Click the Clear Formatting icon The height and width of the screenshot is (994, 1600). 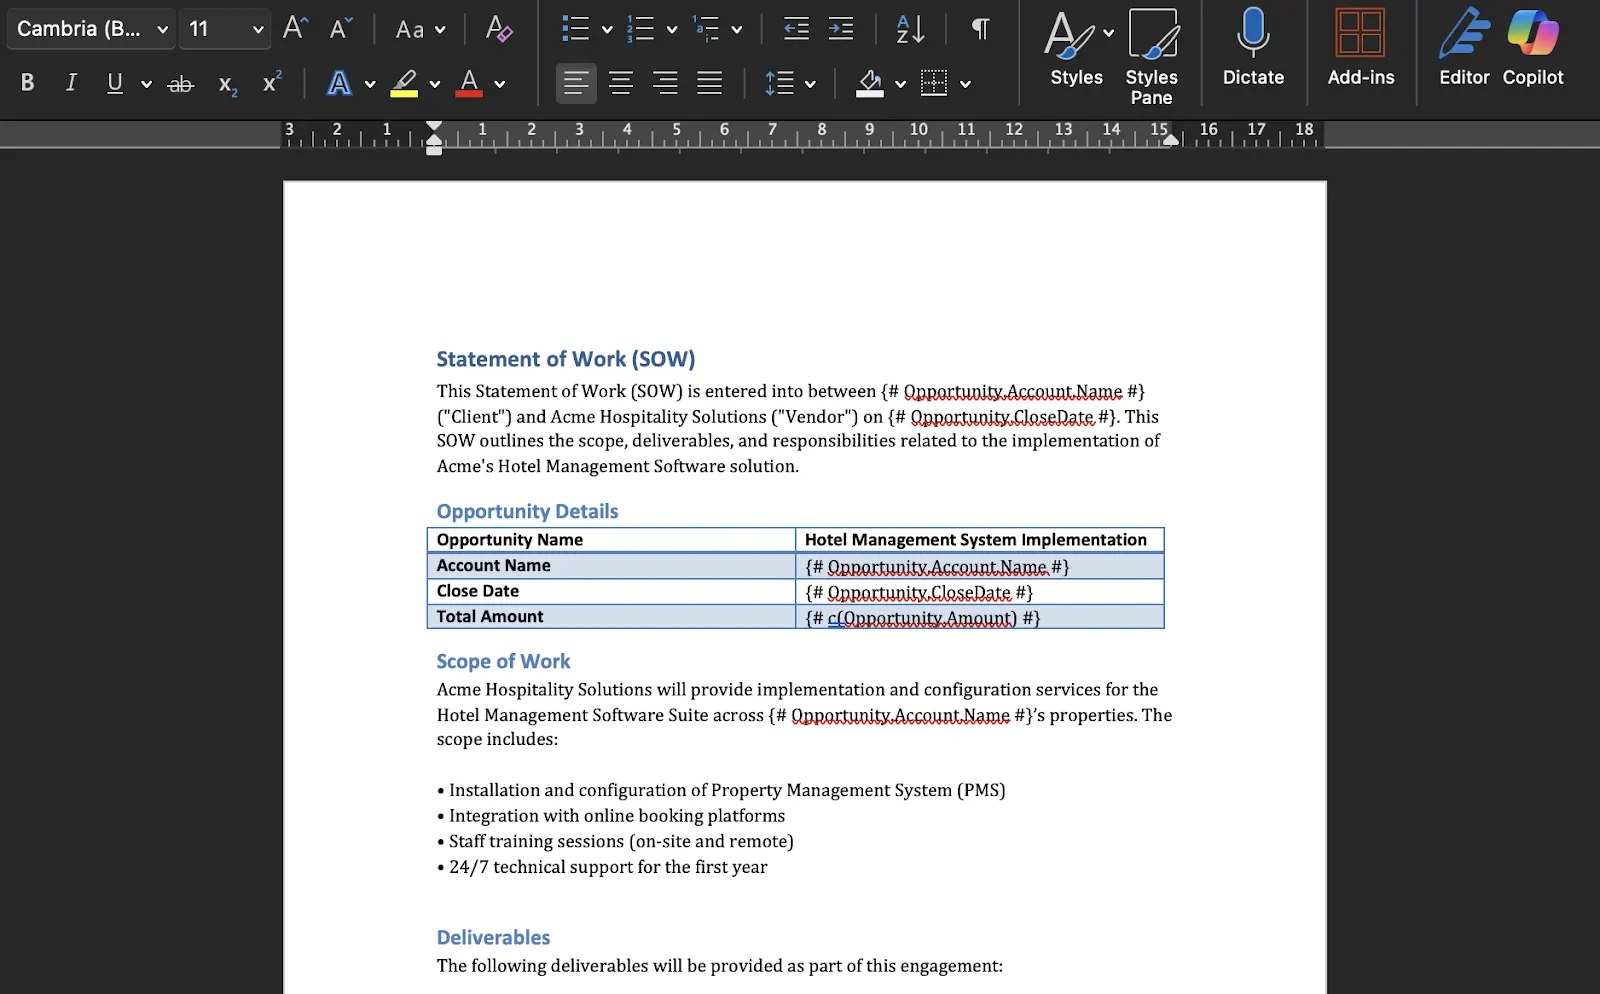click(x=498, y=29)
